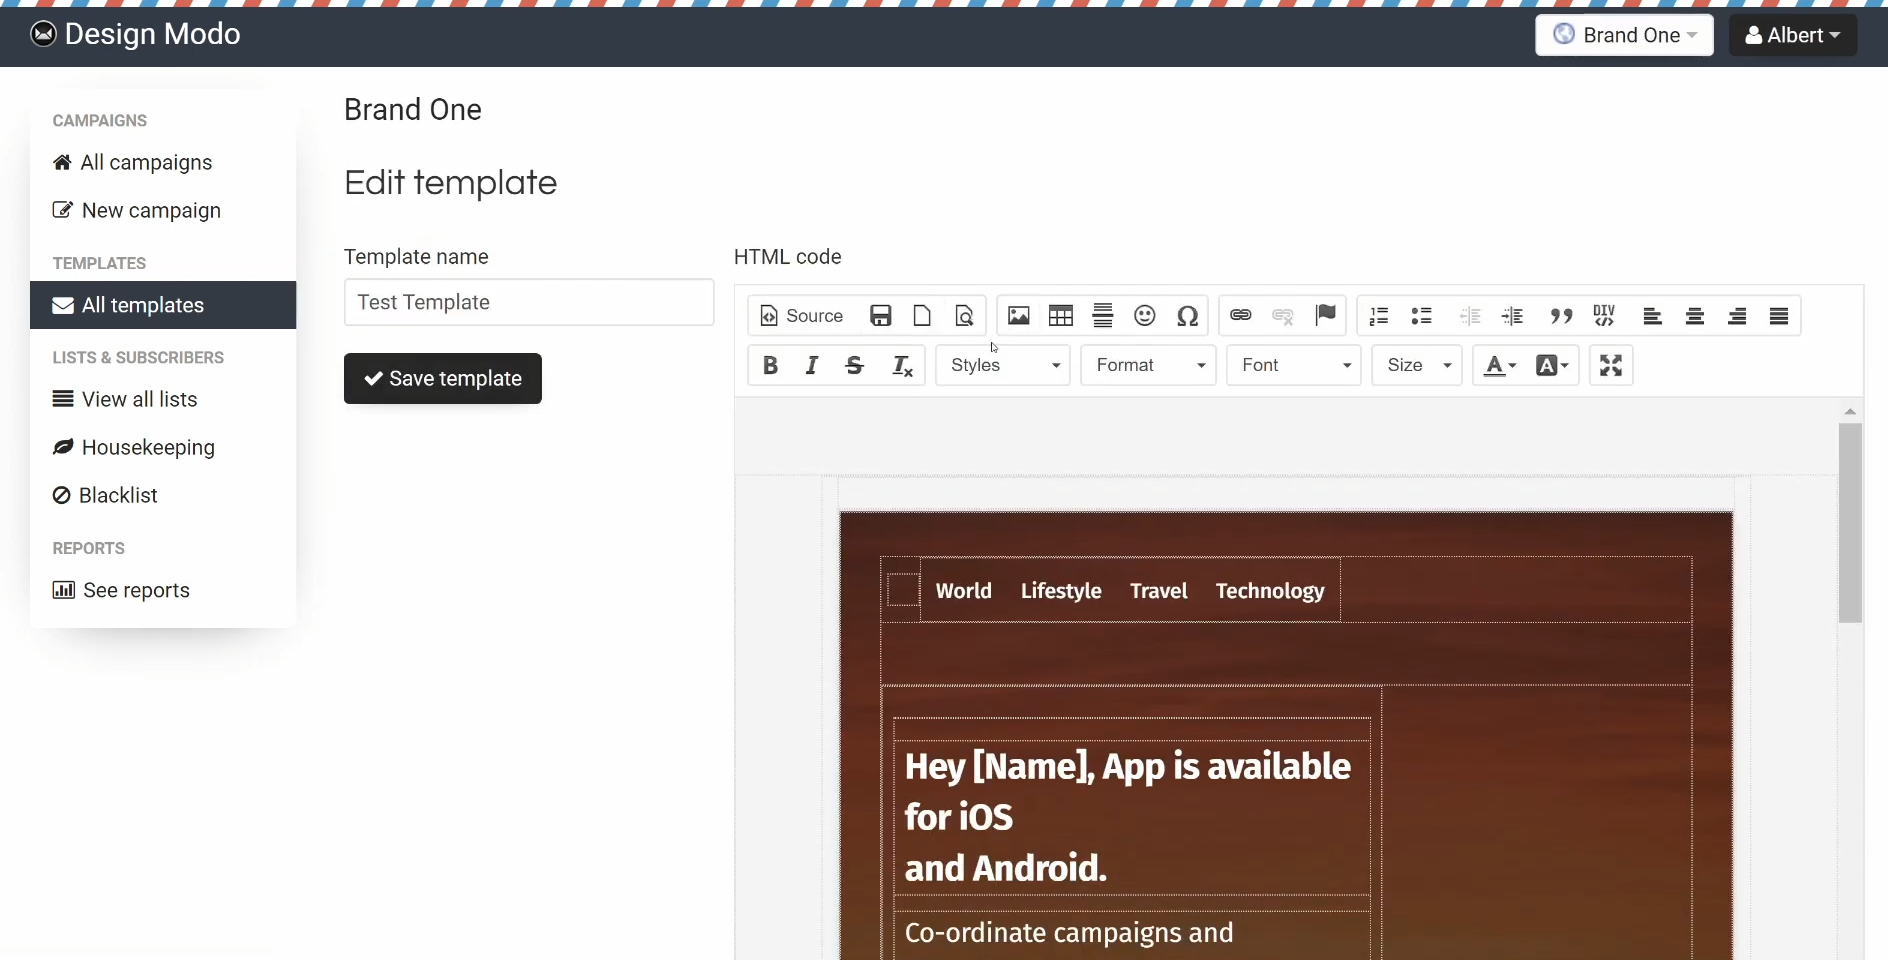Open the text color picker
The image size is (1888, 960).
point(1500,365)
